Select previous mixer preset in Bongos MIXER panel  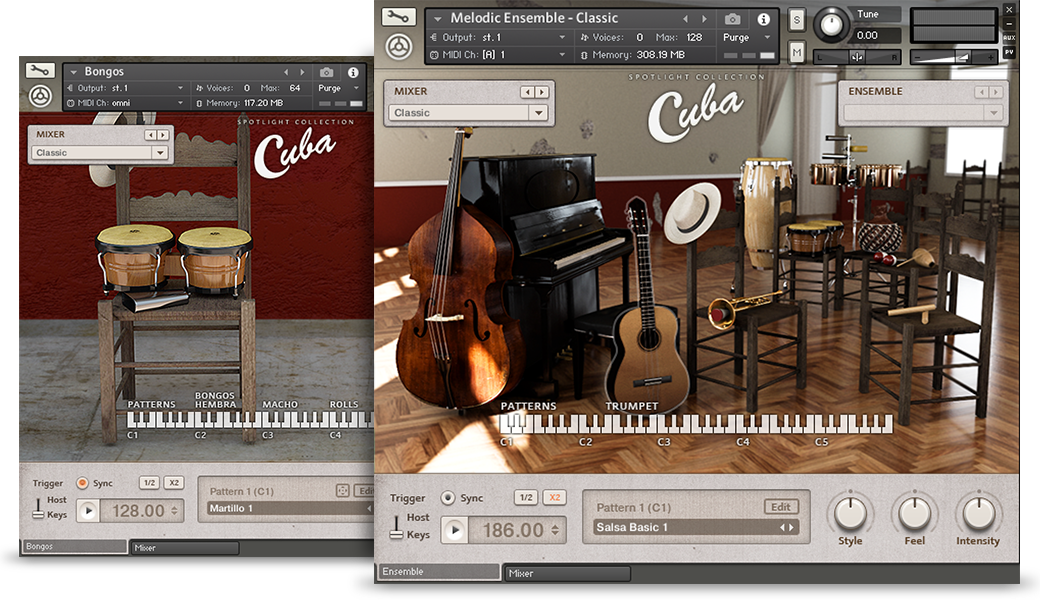pyautogui.click(x=151, y=135)
